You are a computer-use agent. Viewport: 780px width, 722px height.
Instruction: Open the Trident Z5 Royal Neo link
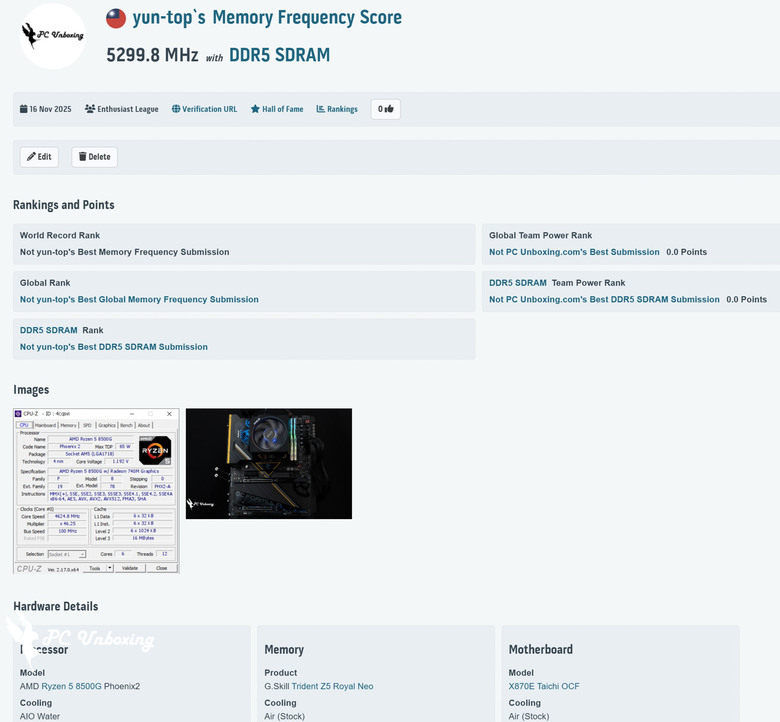pos(332,686)
